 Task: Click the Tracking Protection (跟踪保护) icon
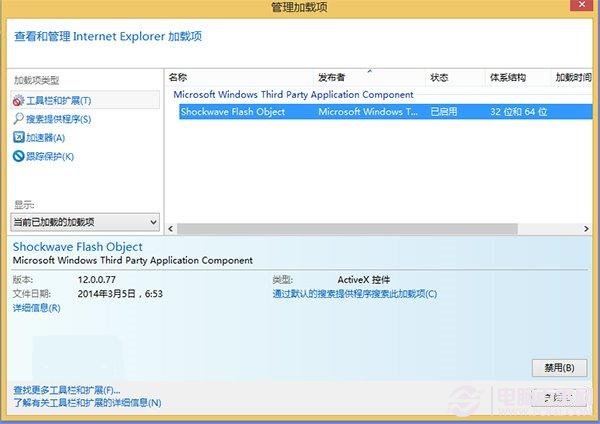[x=19, y=156]
